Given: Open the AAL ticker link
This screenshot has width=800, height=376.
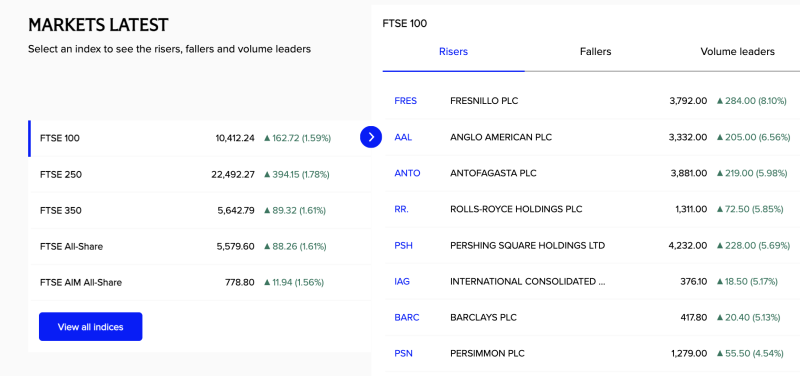Looking at the screenshot, I should click(x=403, y=137).
